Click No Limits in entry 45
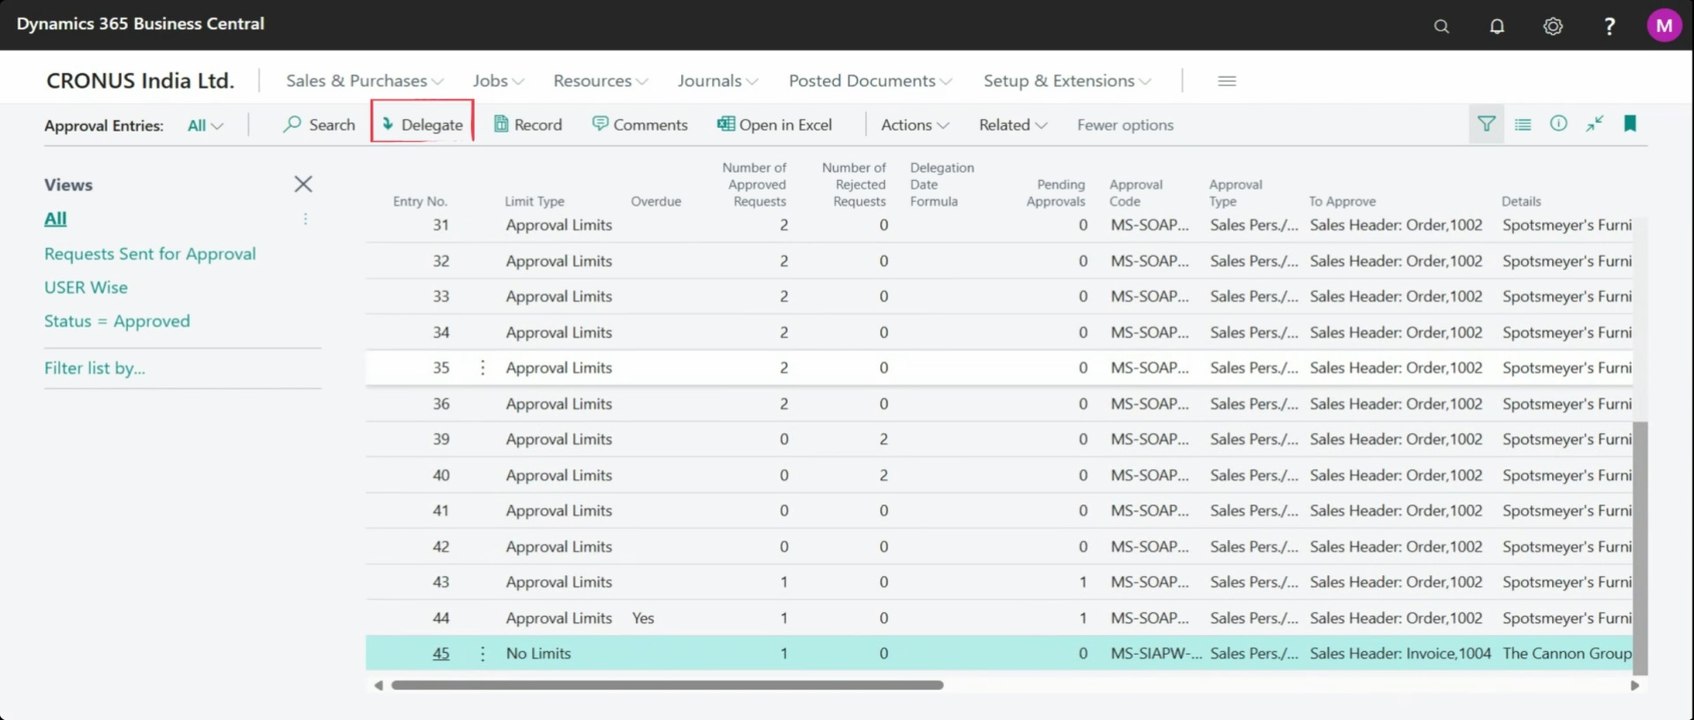The width and height of the screenshot is (1694, 720). 538,654
